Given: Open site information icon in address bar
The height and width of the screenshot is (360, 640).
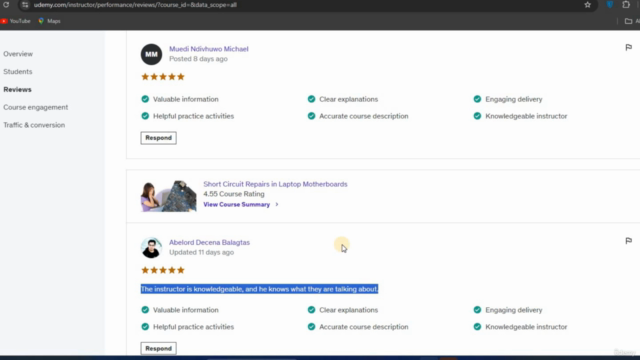Looking at the screenshot, I should tap(25, 5).
